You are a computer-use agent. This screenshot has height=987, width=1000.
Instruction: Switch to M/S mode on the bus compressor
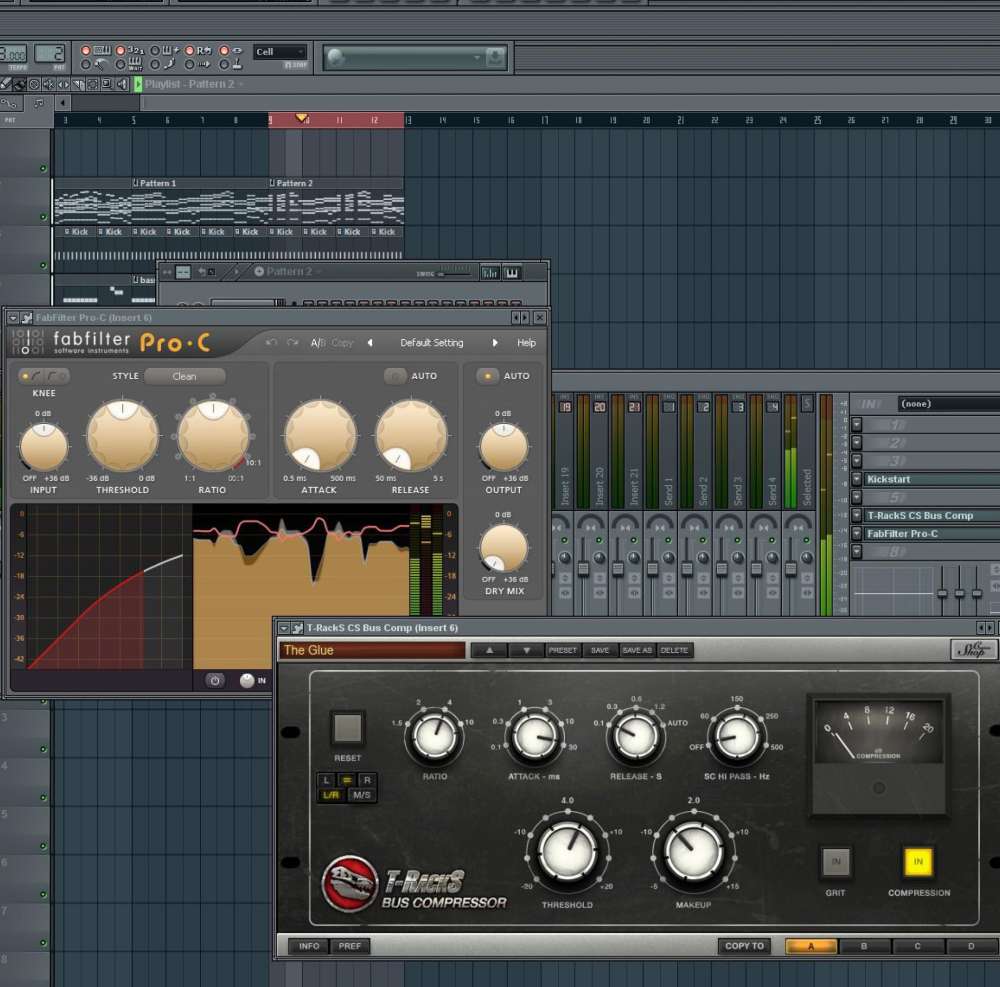click(x=363, y=792)
